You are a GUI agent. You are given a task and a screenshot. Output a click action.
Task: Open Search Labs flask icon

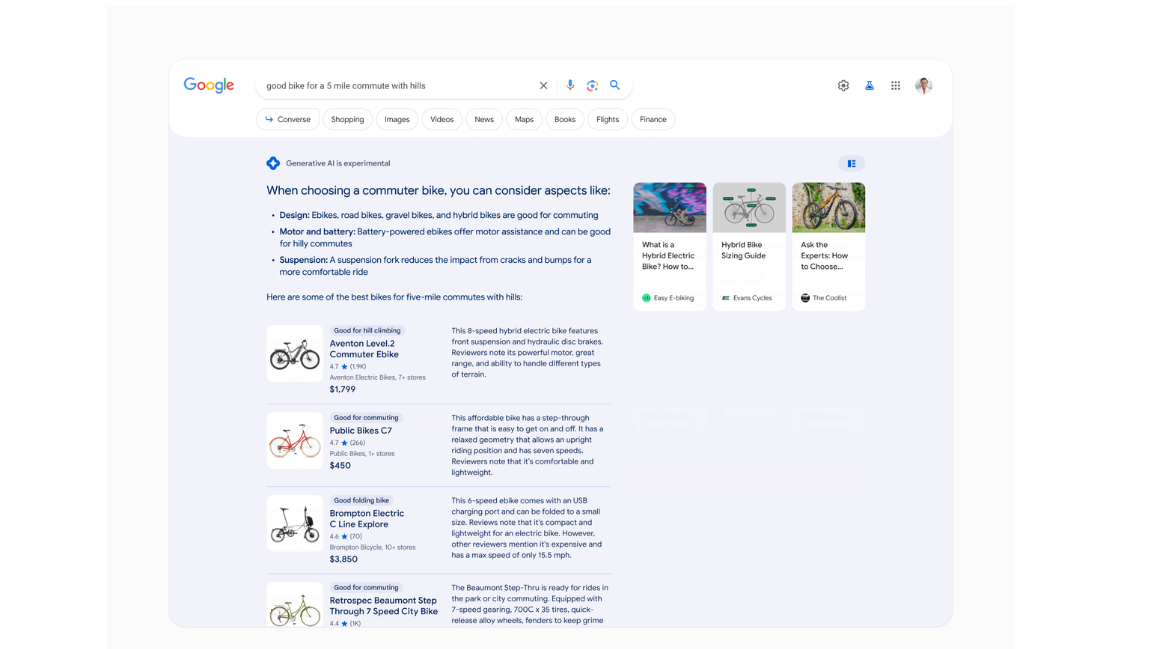(869, 85)
